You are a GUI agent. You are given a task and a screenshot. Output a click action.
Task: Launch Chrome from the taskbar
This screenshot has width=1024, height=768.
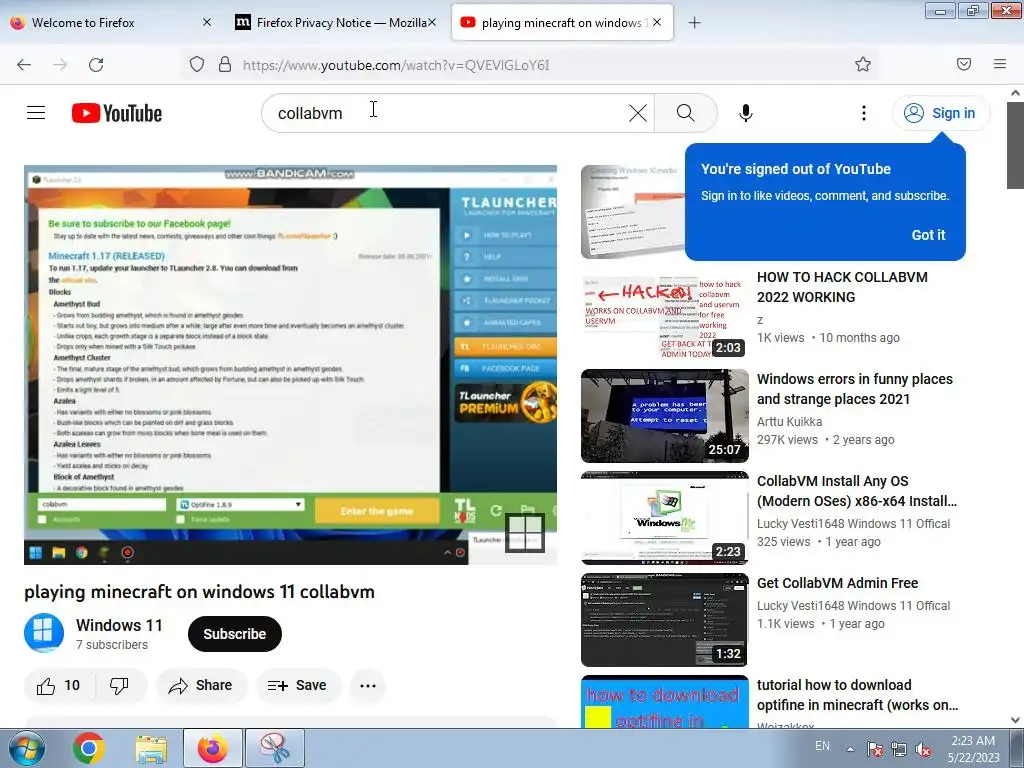click(88, 748)
